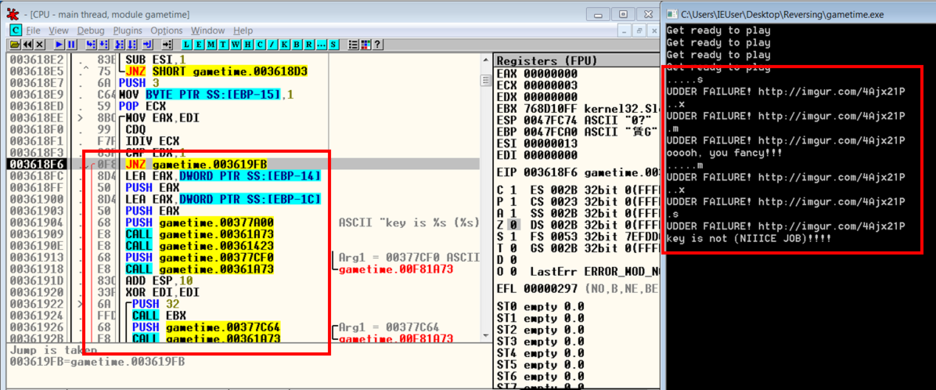Viewport: 936px width, 390px height.
Task: Show Run trace with ellipsis button
Action: 321,44
